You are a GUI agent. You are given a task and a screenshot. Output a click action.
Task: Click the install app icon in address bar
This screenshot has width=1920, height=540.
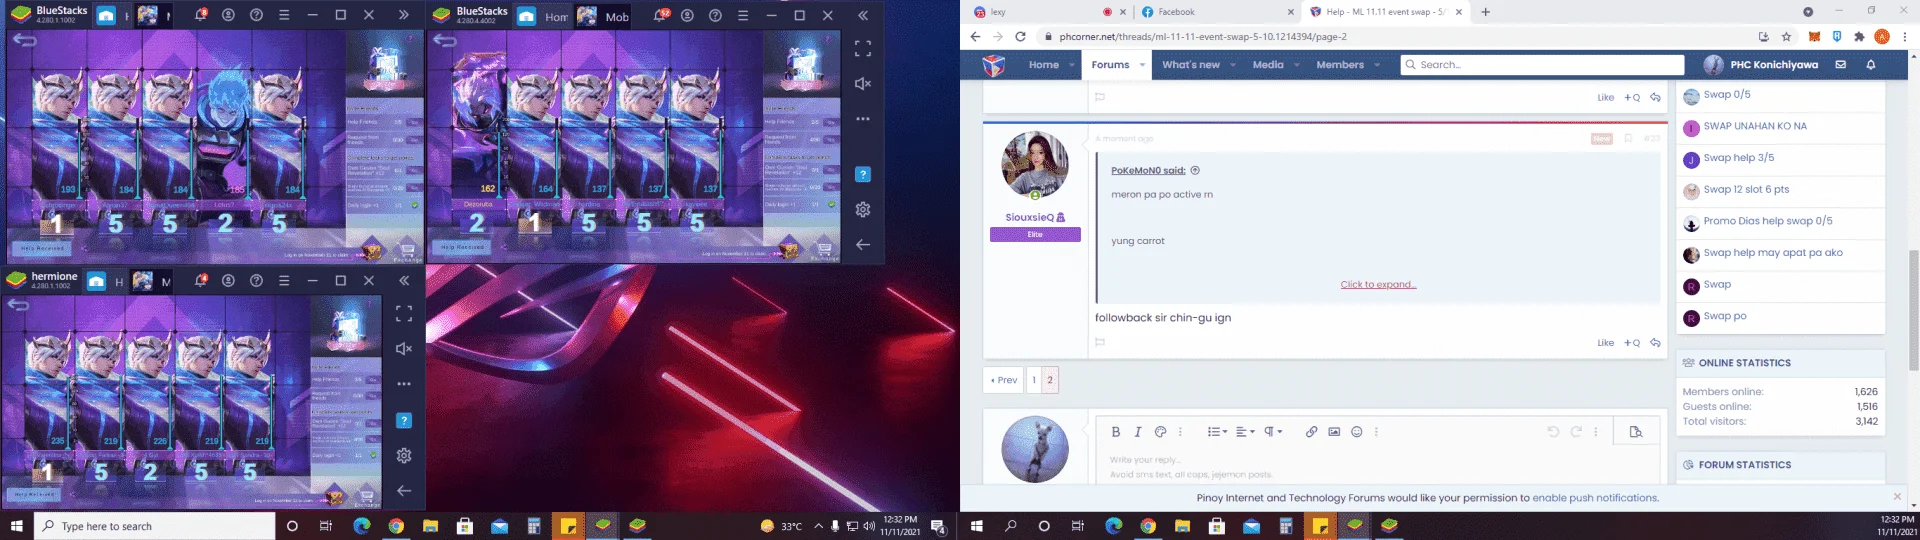1764,37
